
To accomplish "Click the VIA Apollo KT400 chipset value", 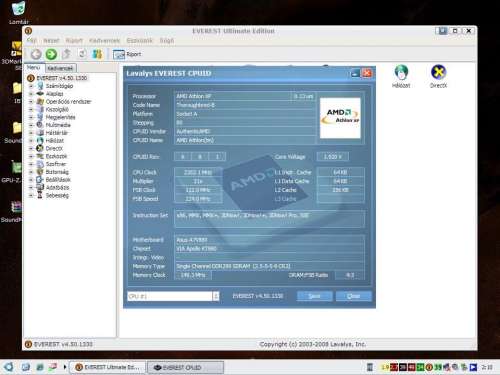I will pyautogui.click(x=196, y=249).
